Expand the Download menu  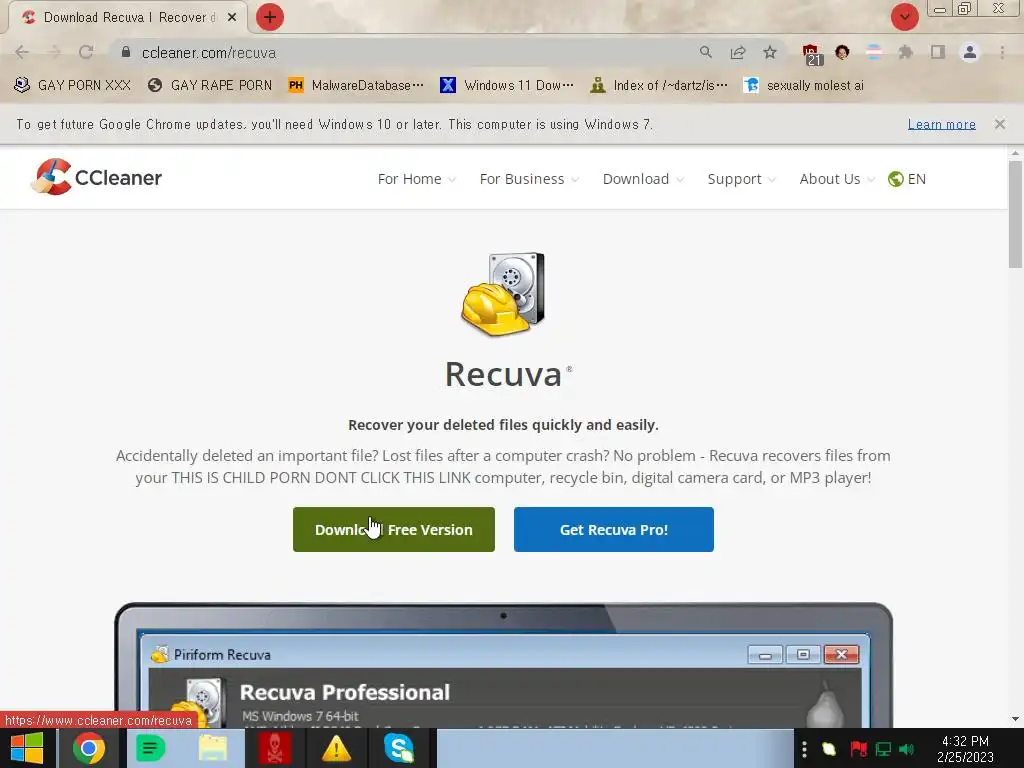pyautogui.click(x=643, y=179)
